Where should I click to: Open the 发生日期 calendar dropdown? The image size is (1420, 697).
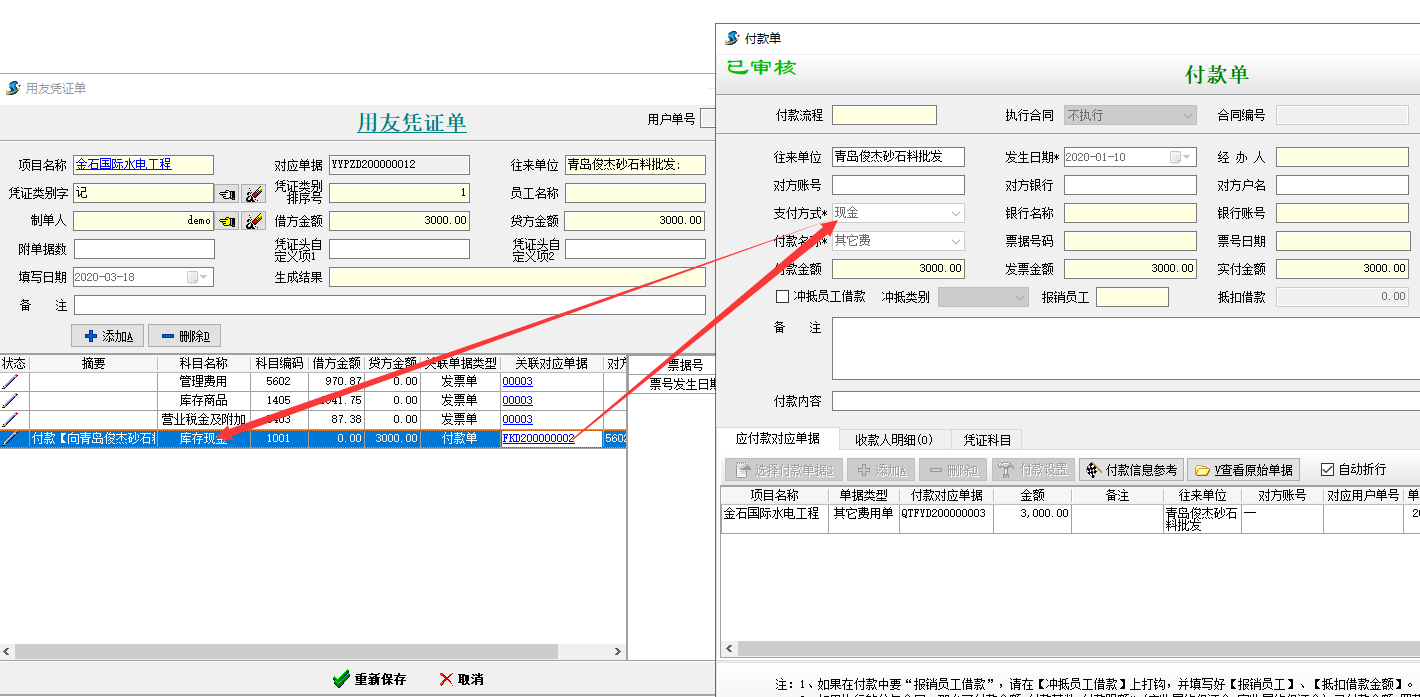click(1185, 157)
